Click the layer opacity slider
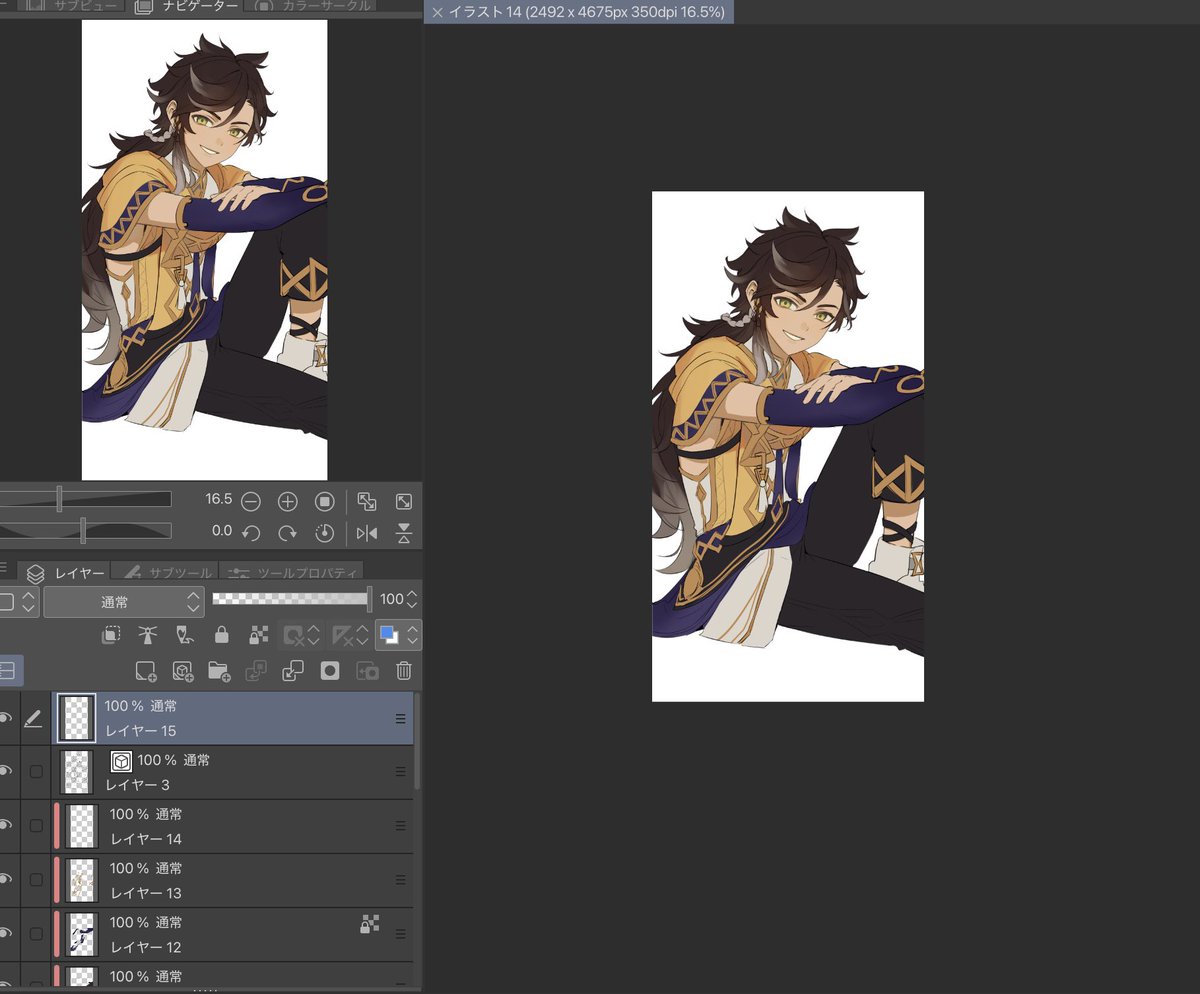 point(292,599)
